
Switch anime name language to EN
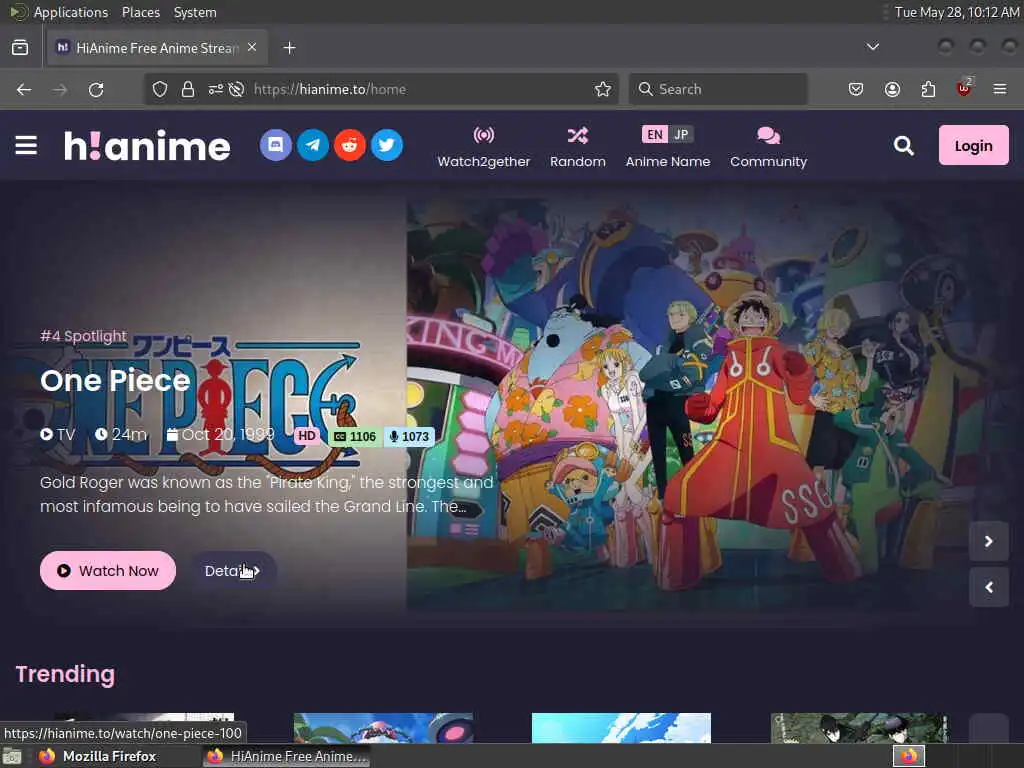(x=654, y=135)
